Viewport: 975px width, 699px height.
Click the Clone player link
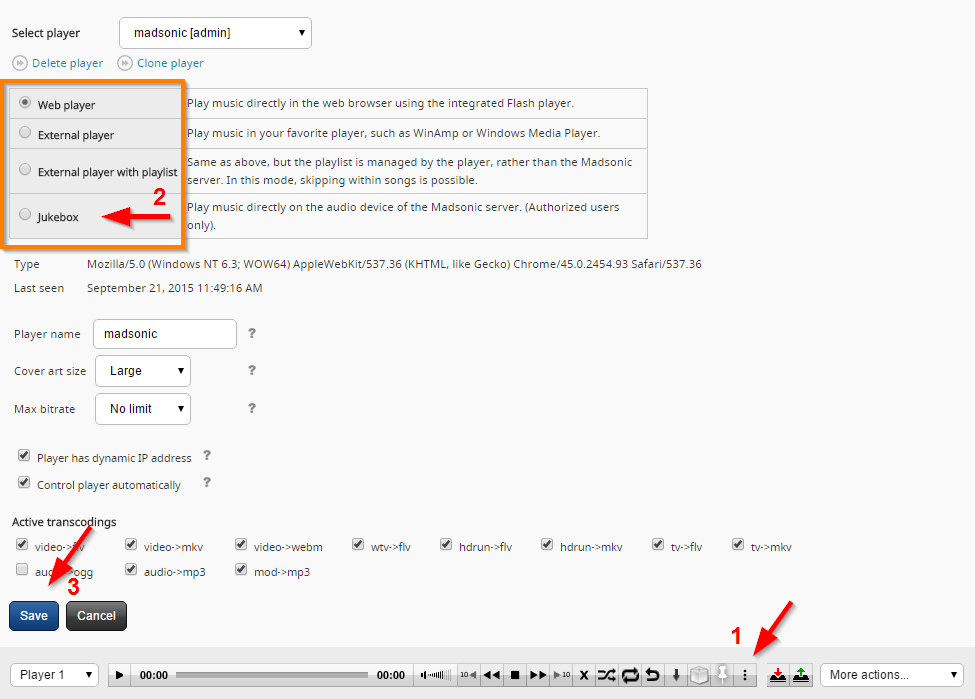(169, 63)
